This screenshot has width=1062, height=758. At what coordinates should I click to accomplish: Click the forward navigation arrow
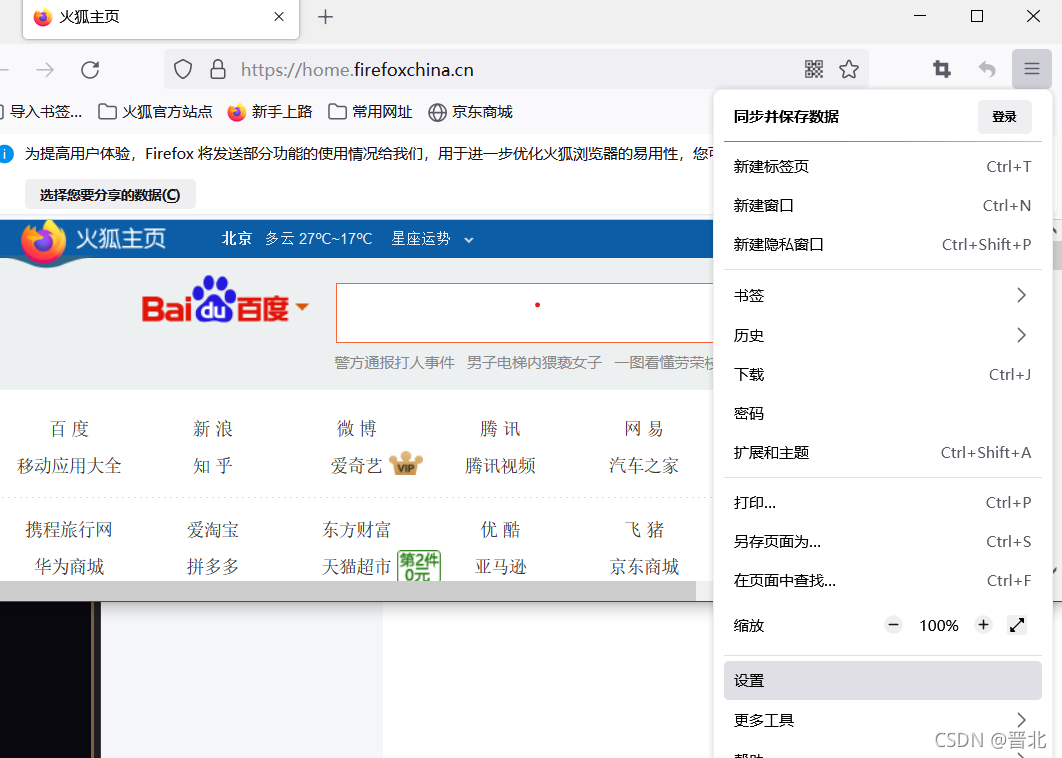coord(45,70)
